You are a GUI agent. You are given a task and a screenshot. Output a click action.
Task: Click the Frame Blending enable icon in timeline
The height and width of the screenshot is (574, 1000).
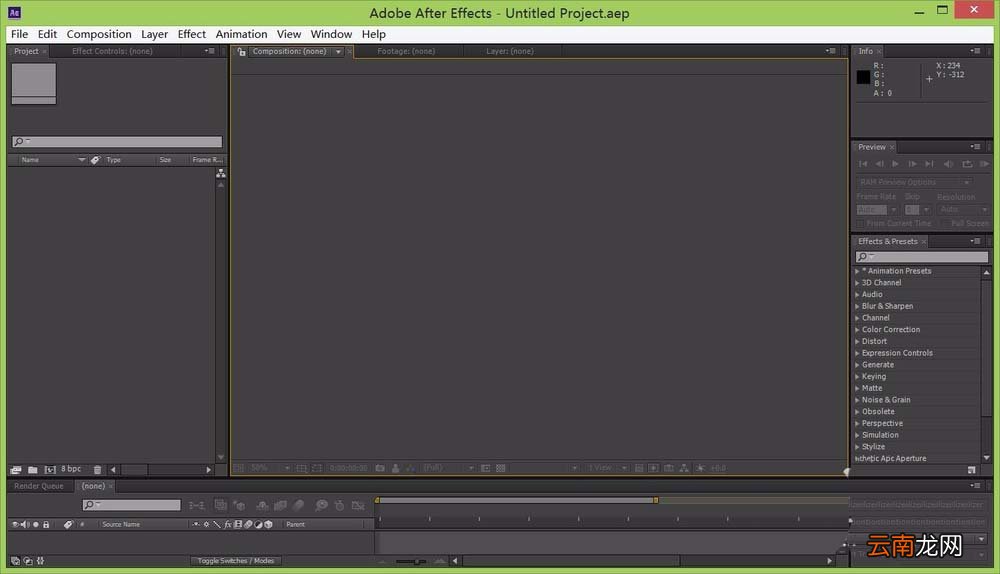(280, 506)
